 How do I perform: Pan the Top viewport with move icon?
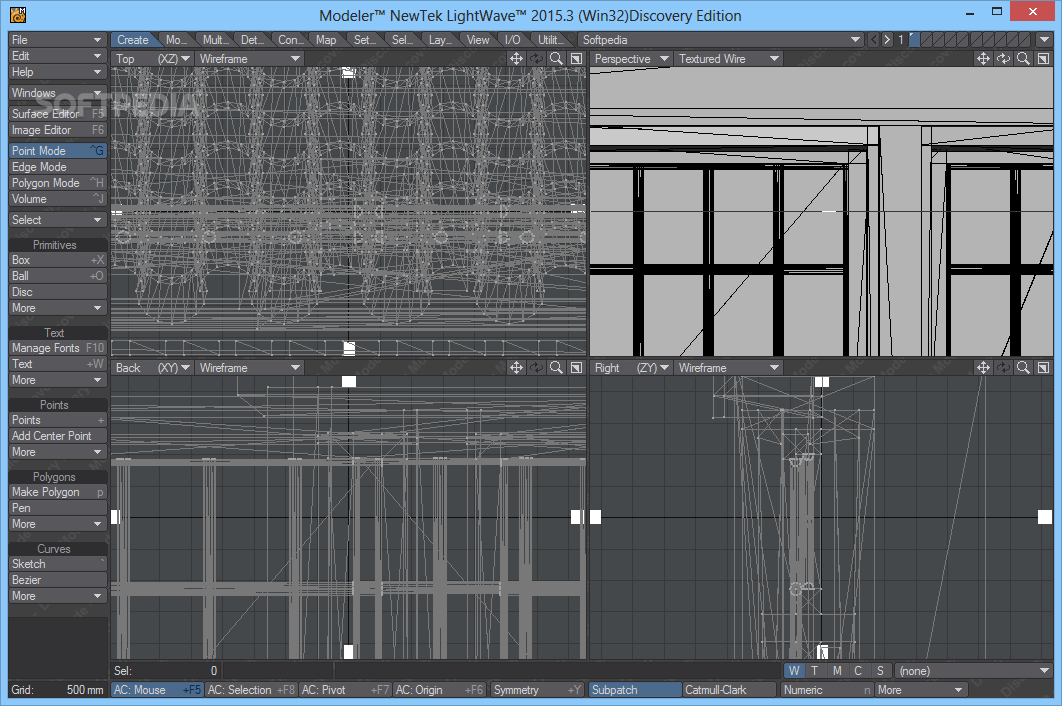(x=516, y=59)
